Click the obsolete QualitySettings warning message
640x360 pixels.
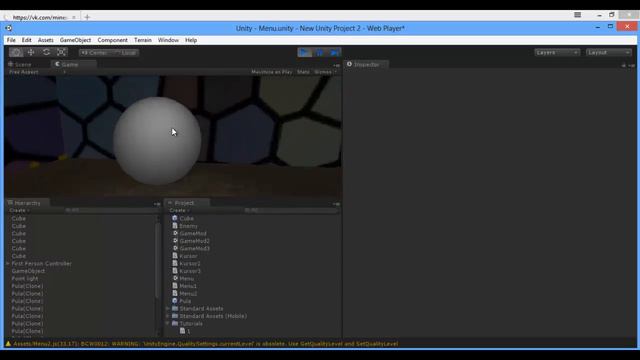[x=205, y=344]
